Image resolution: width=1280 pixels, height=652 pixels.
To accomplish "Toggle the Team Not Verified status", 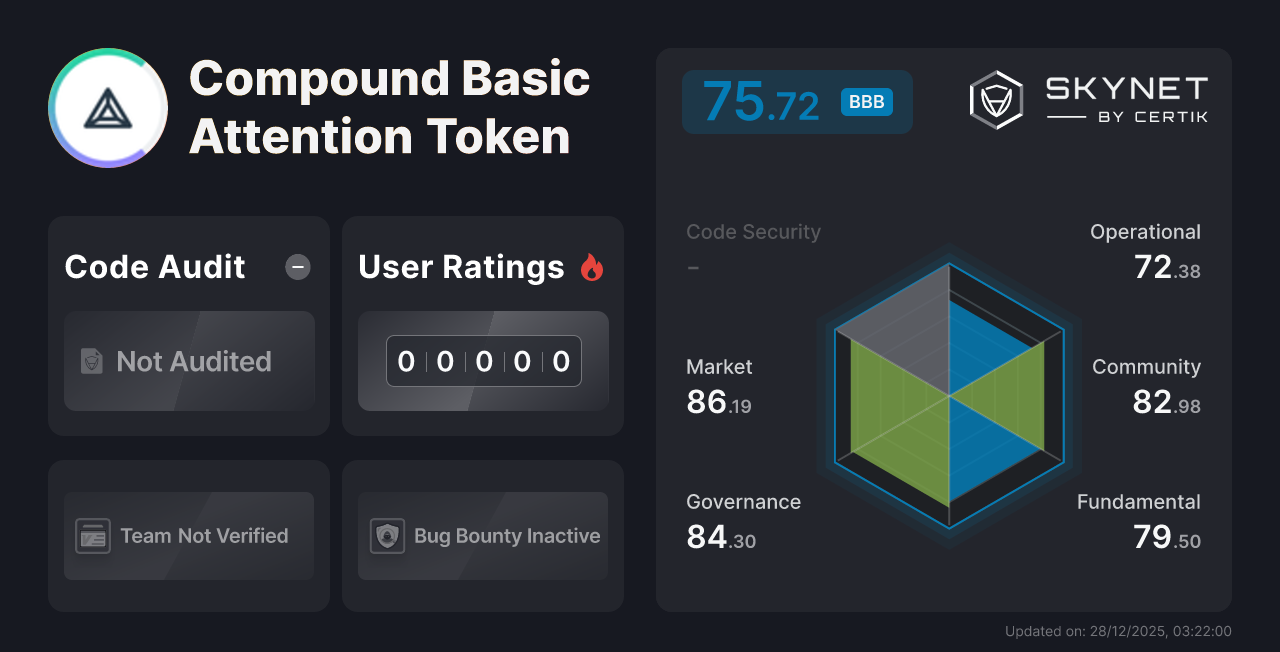I will point(188,536).
